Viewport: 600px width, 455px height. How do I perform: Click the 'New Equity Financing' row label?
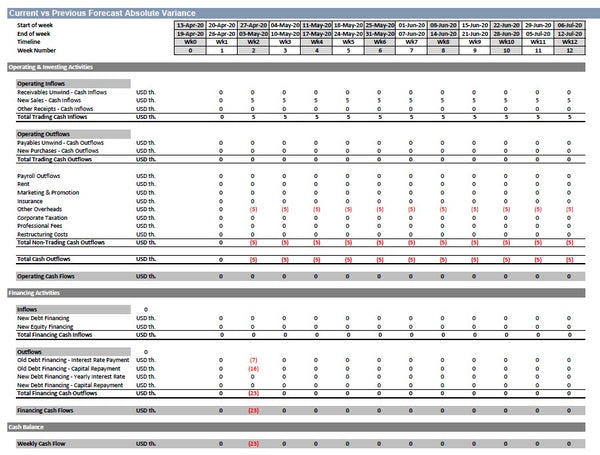tap(47, 326)
